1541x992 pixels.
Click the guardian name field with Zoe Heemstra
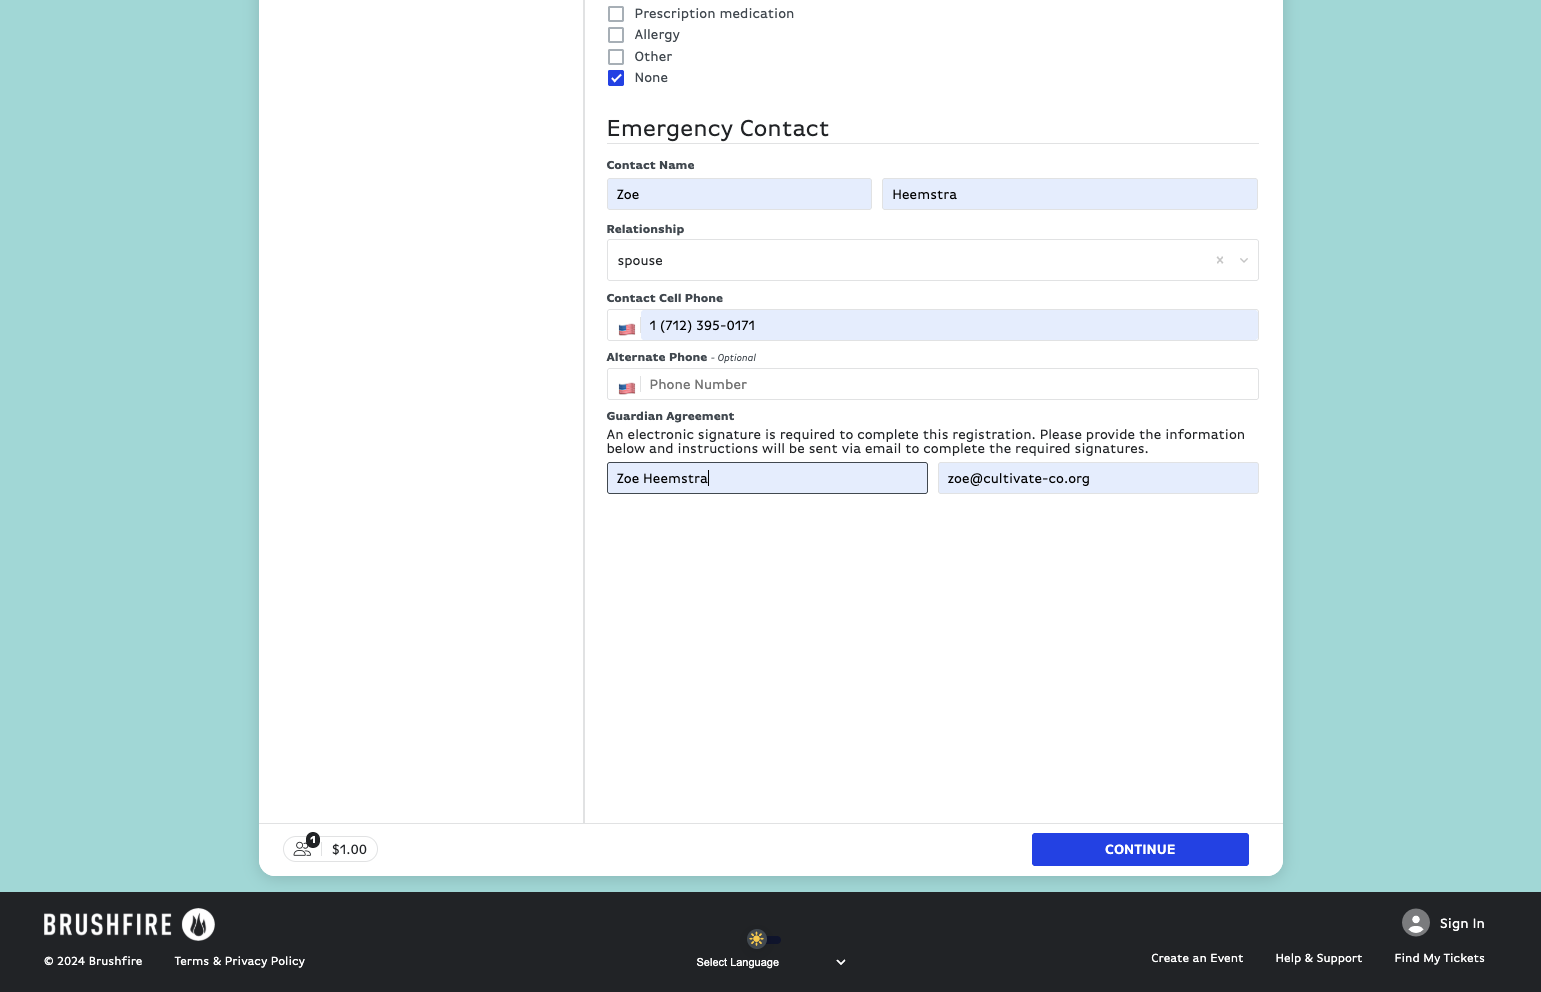pyautogui.click(x=767, y=478)
